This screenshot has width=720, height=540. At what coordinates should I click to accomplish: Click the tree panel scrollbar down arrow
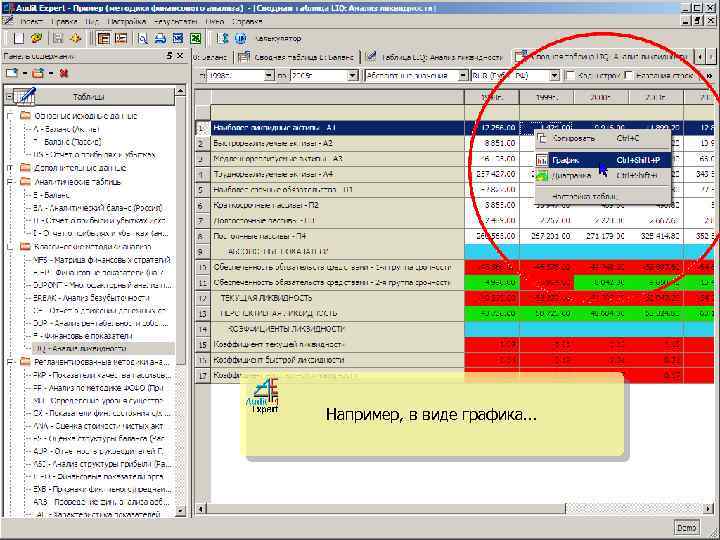click(x=180, y=511)
